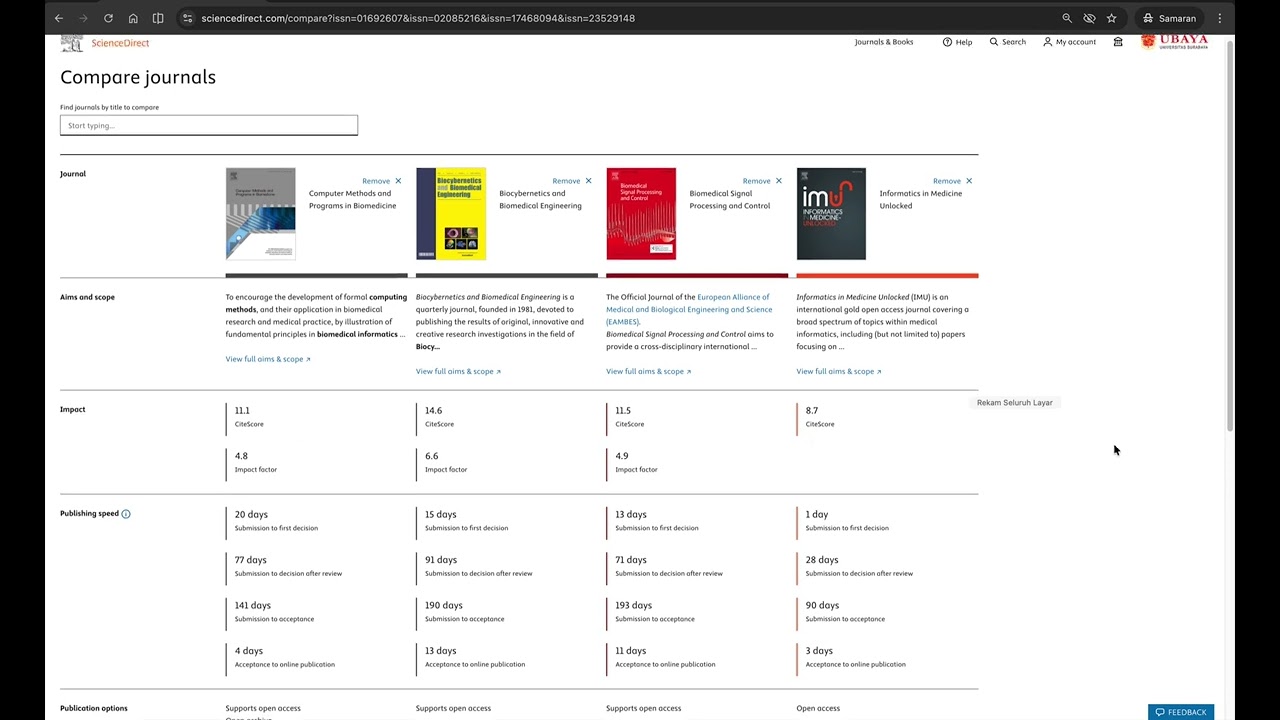This screenshot has height=720, width=1280.
Task: Open Biocybernetics and Biomedical Engineering title link
Action: coord(540,199)
